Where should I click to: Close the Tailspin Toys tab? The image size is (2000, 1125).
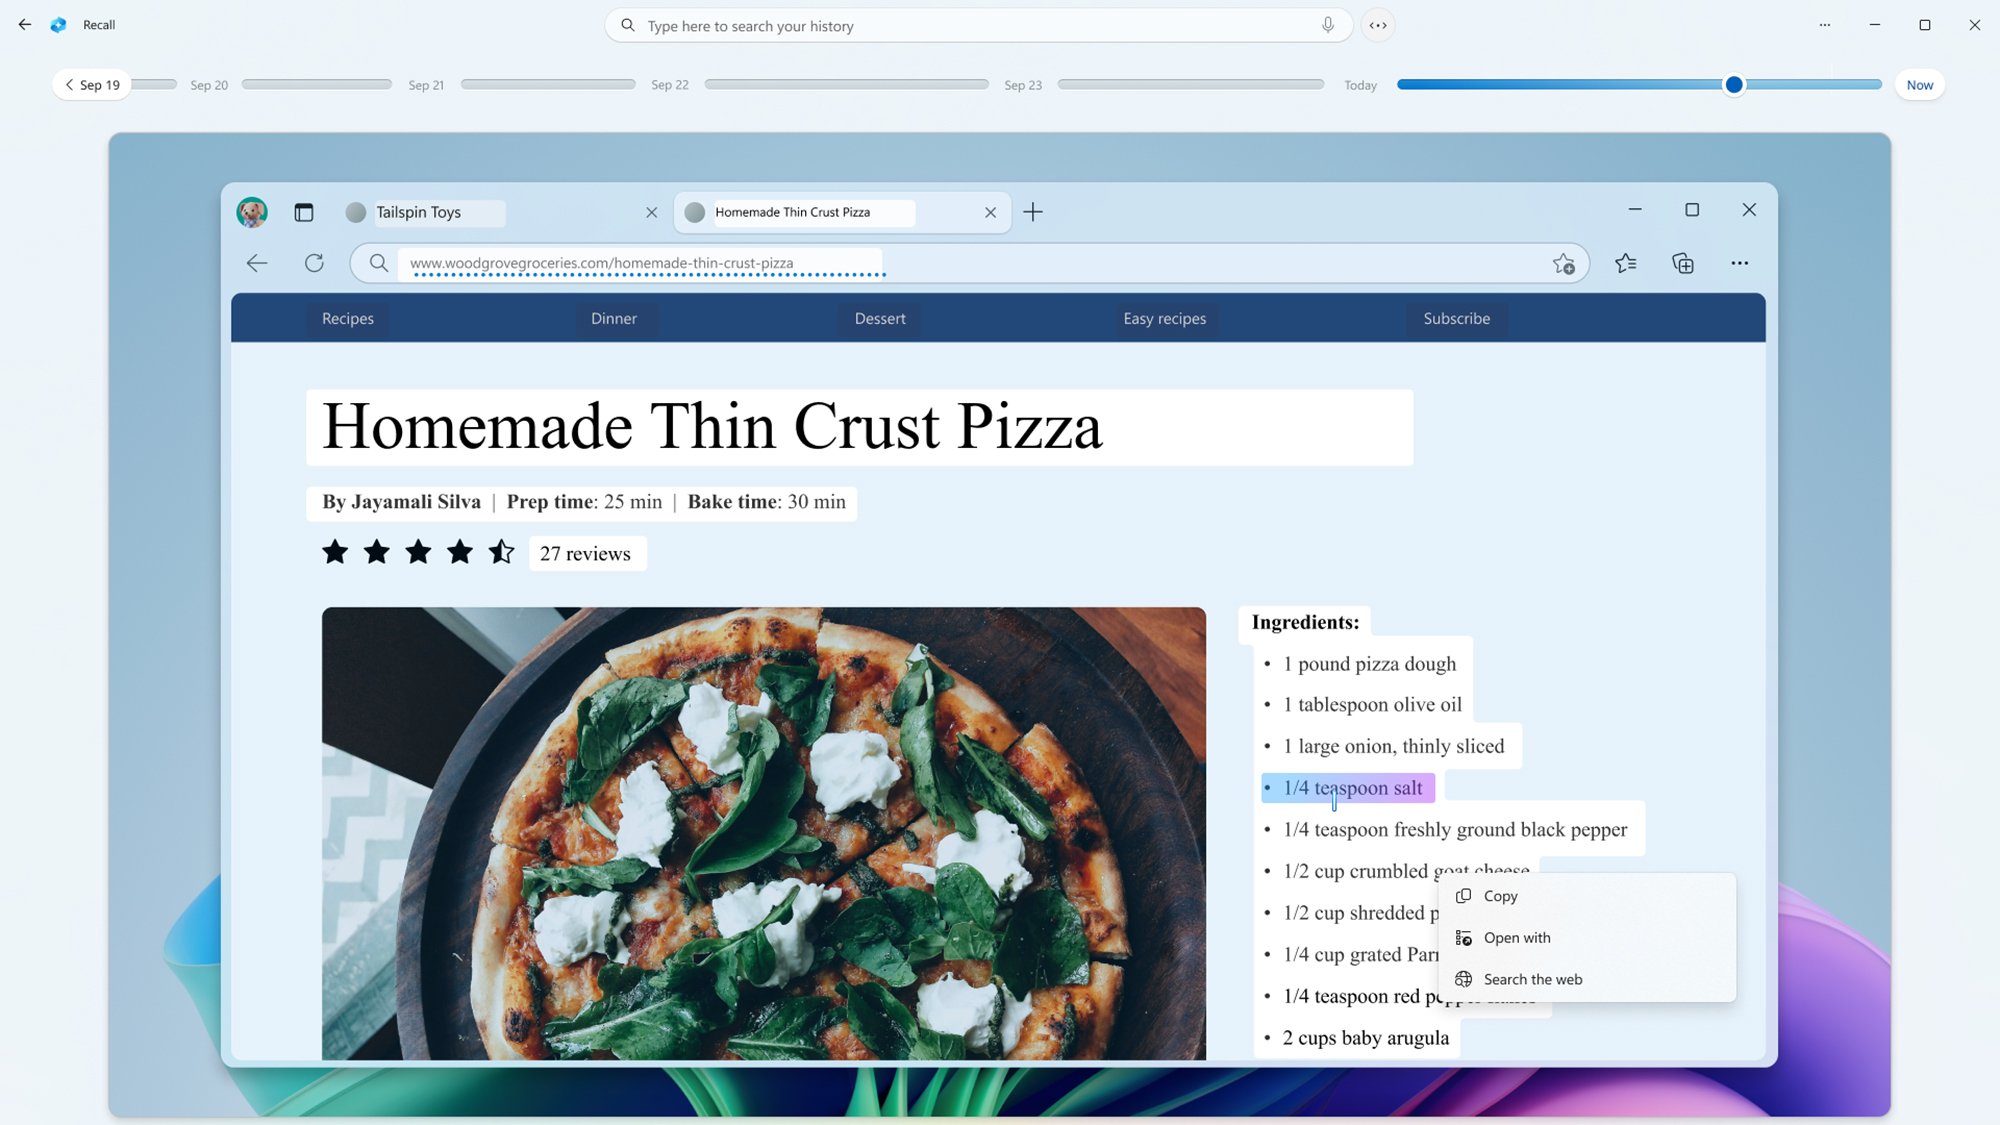coord(652,212)
